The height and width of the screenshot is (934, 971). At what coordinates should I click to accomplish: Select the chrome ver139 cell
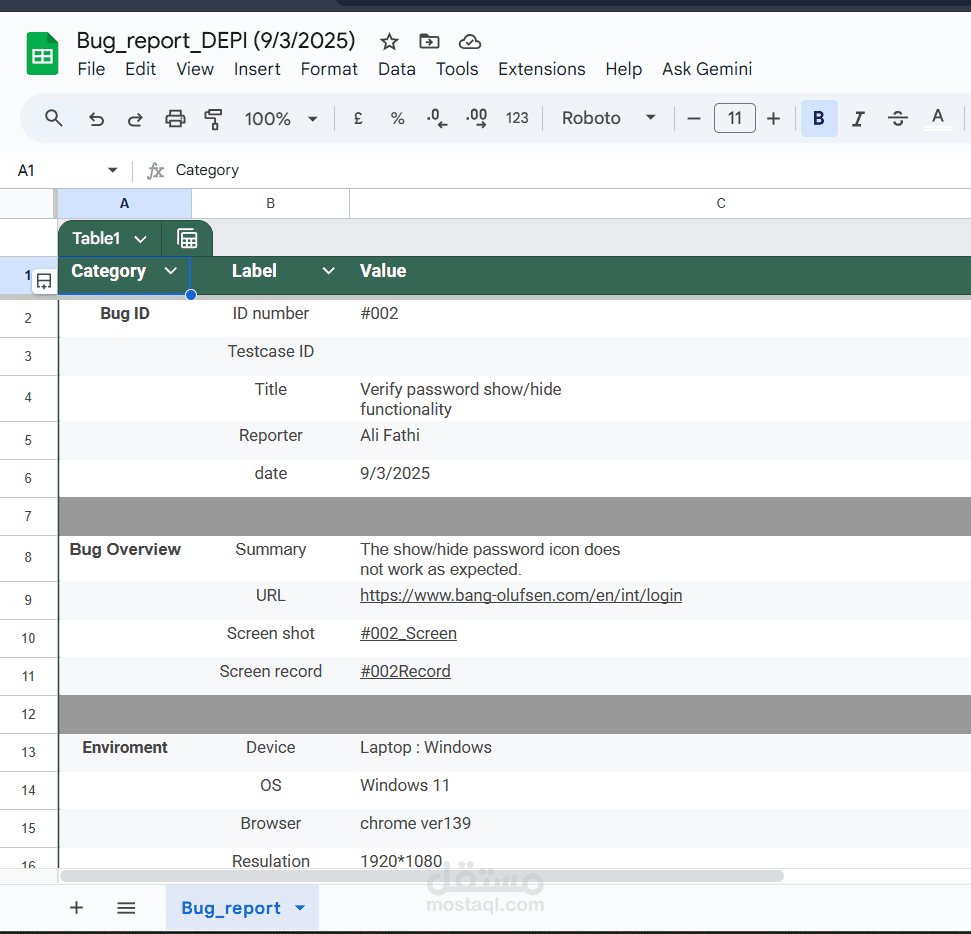660,828
